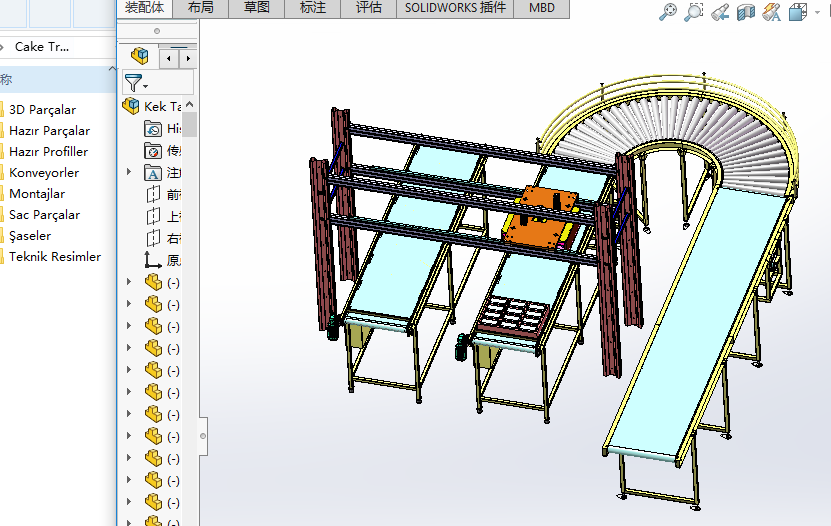Screen dimensions: 831x526
Task: Open the Konveyorler folder
Action: click(x=44, y=173)
